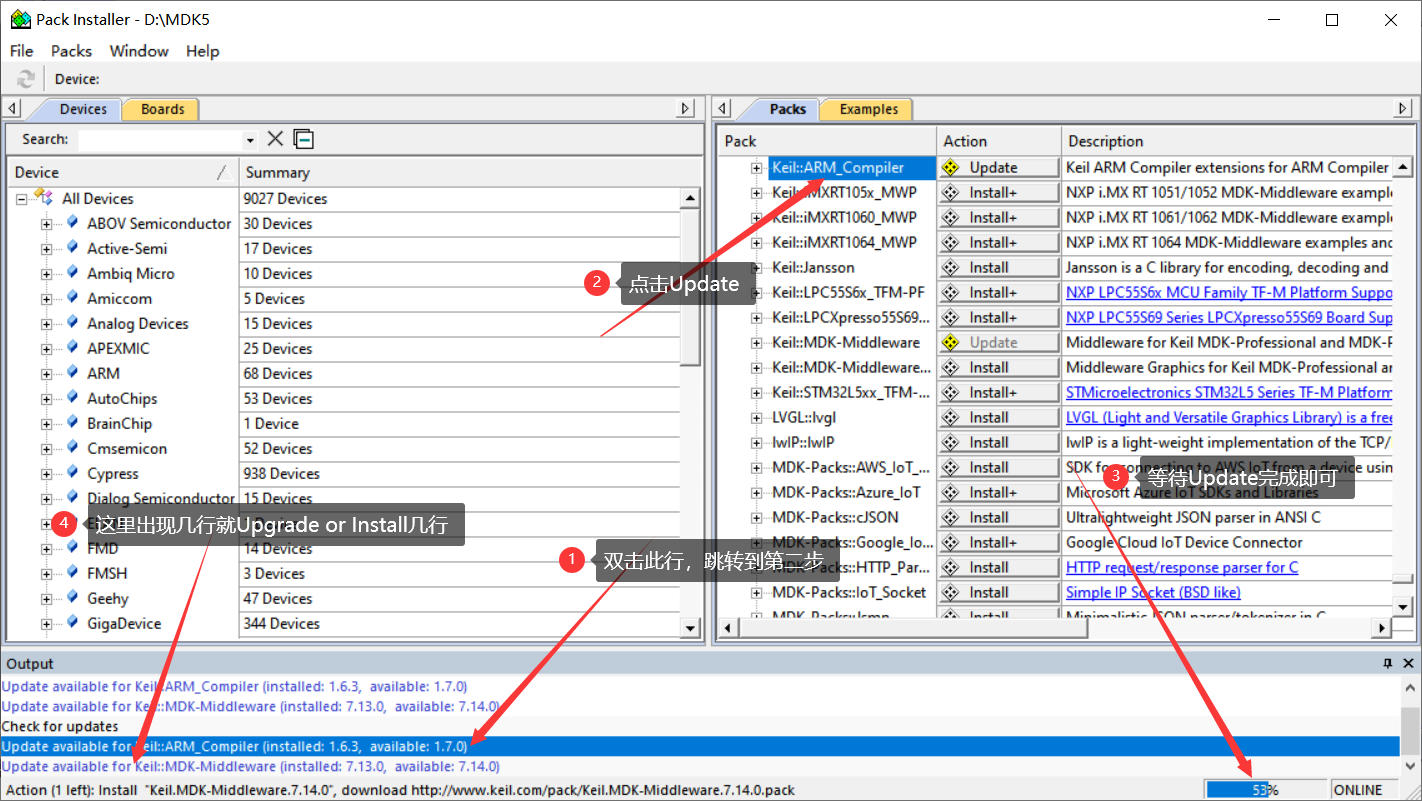Click Install for Keil::Jansson

point(999,267)
